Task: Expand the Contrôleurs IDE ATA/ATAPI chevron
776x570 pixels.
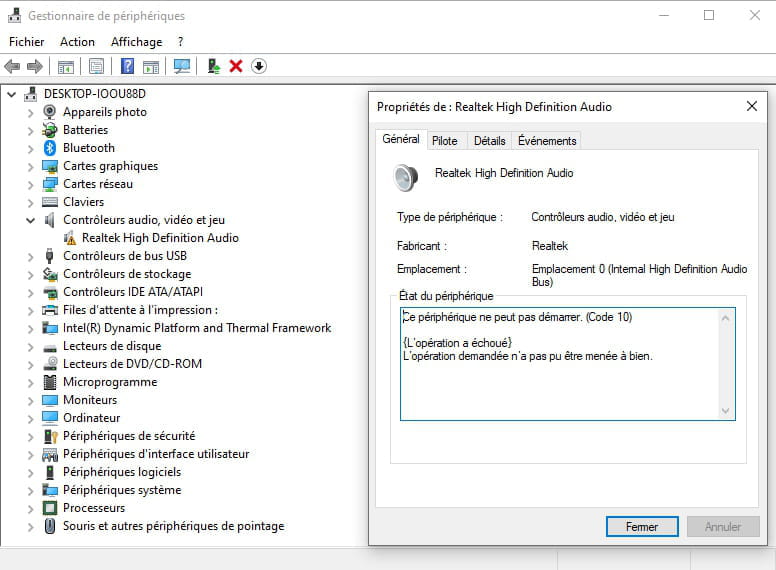Action: (x=30, y=292)
